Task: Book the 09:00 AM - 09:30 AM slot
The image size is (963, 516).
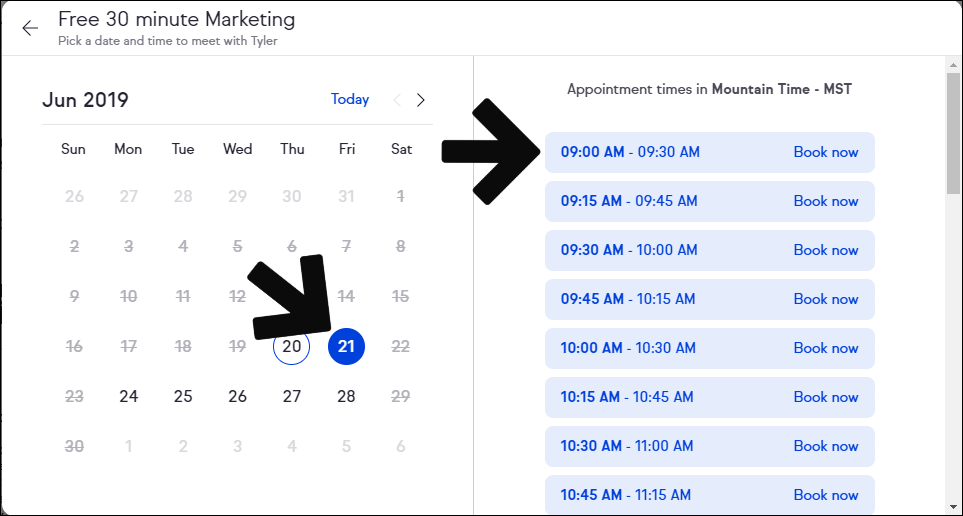Action: [x=709, y=152]
